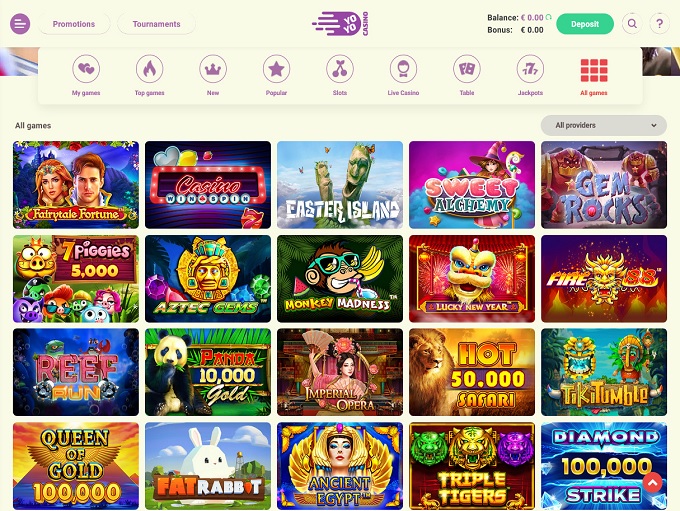680x511 pixels.
Task: Open the help question mark icon
Action: (x=660, y=24)
